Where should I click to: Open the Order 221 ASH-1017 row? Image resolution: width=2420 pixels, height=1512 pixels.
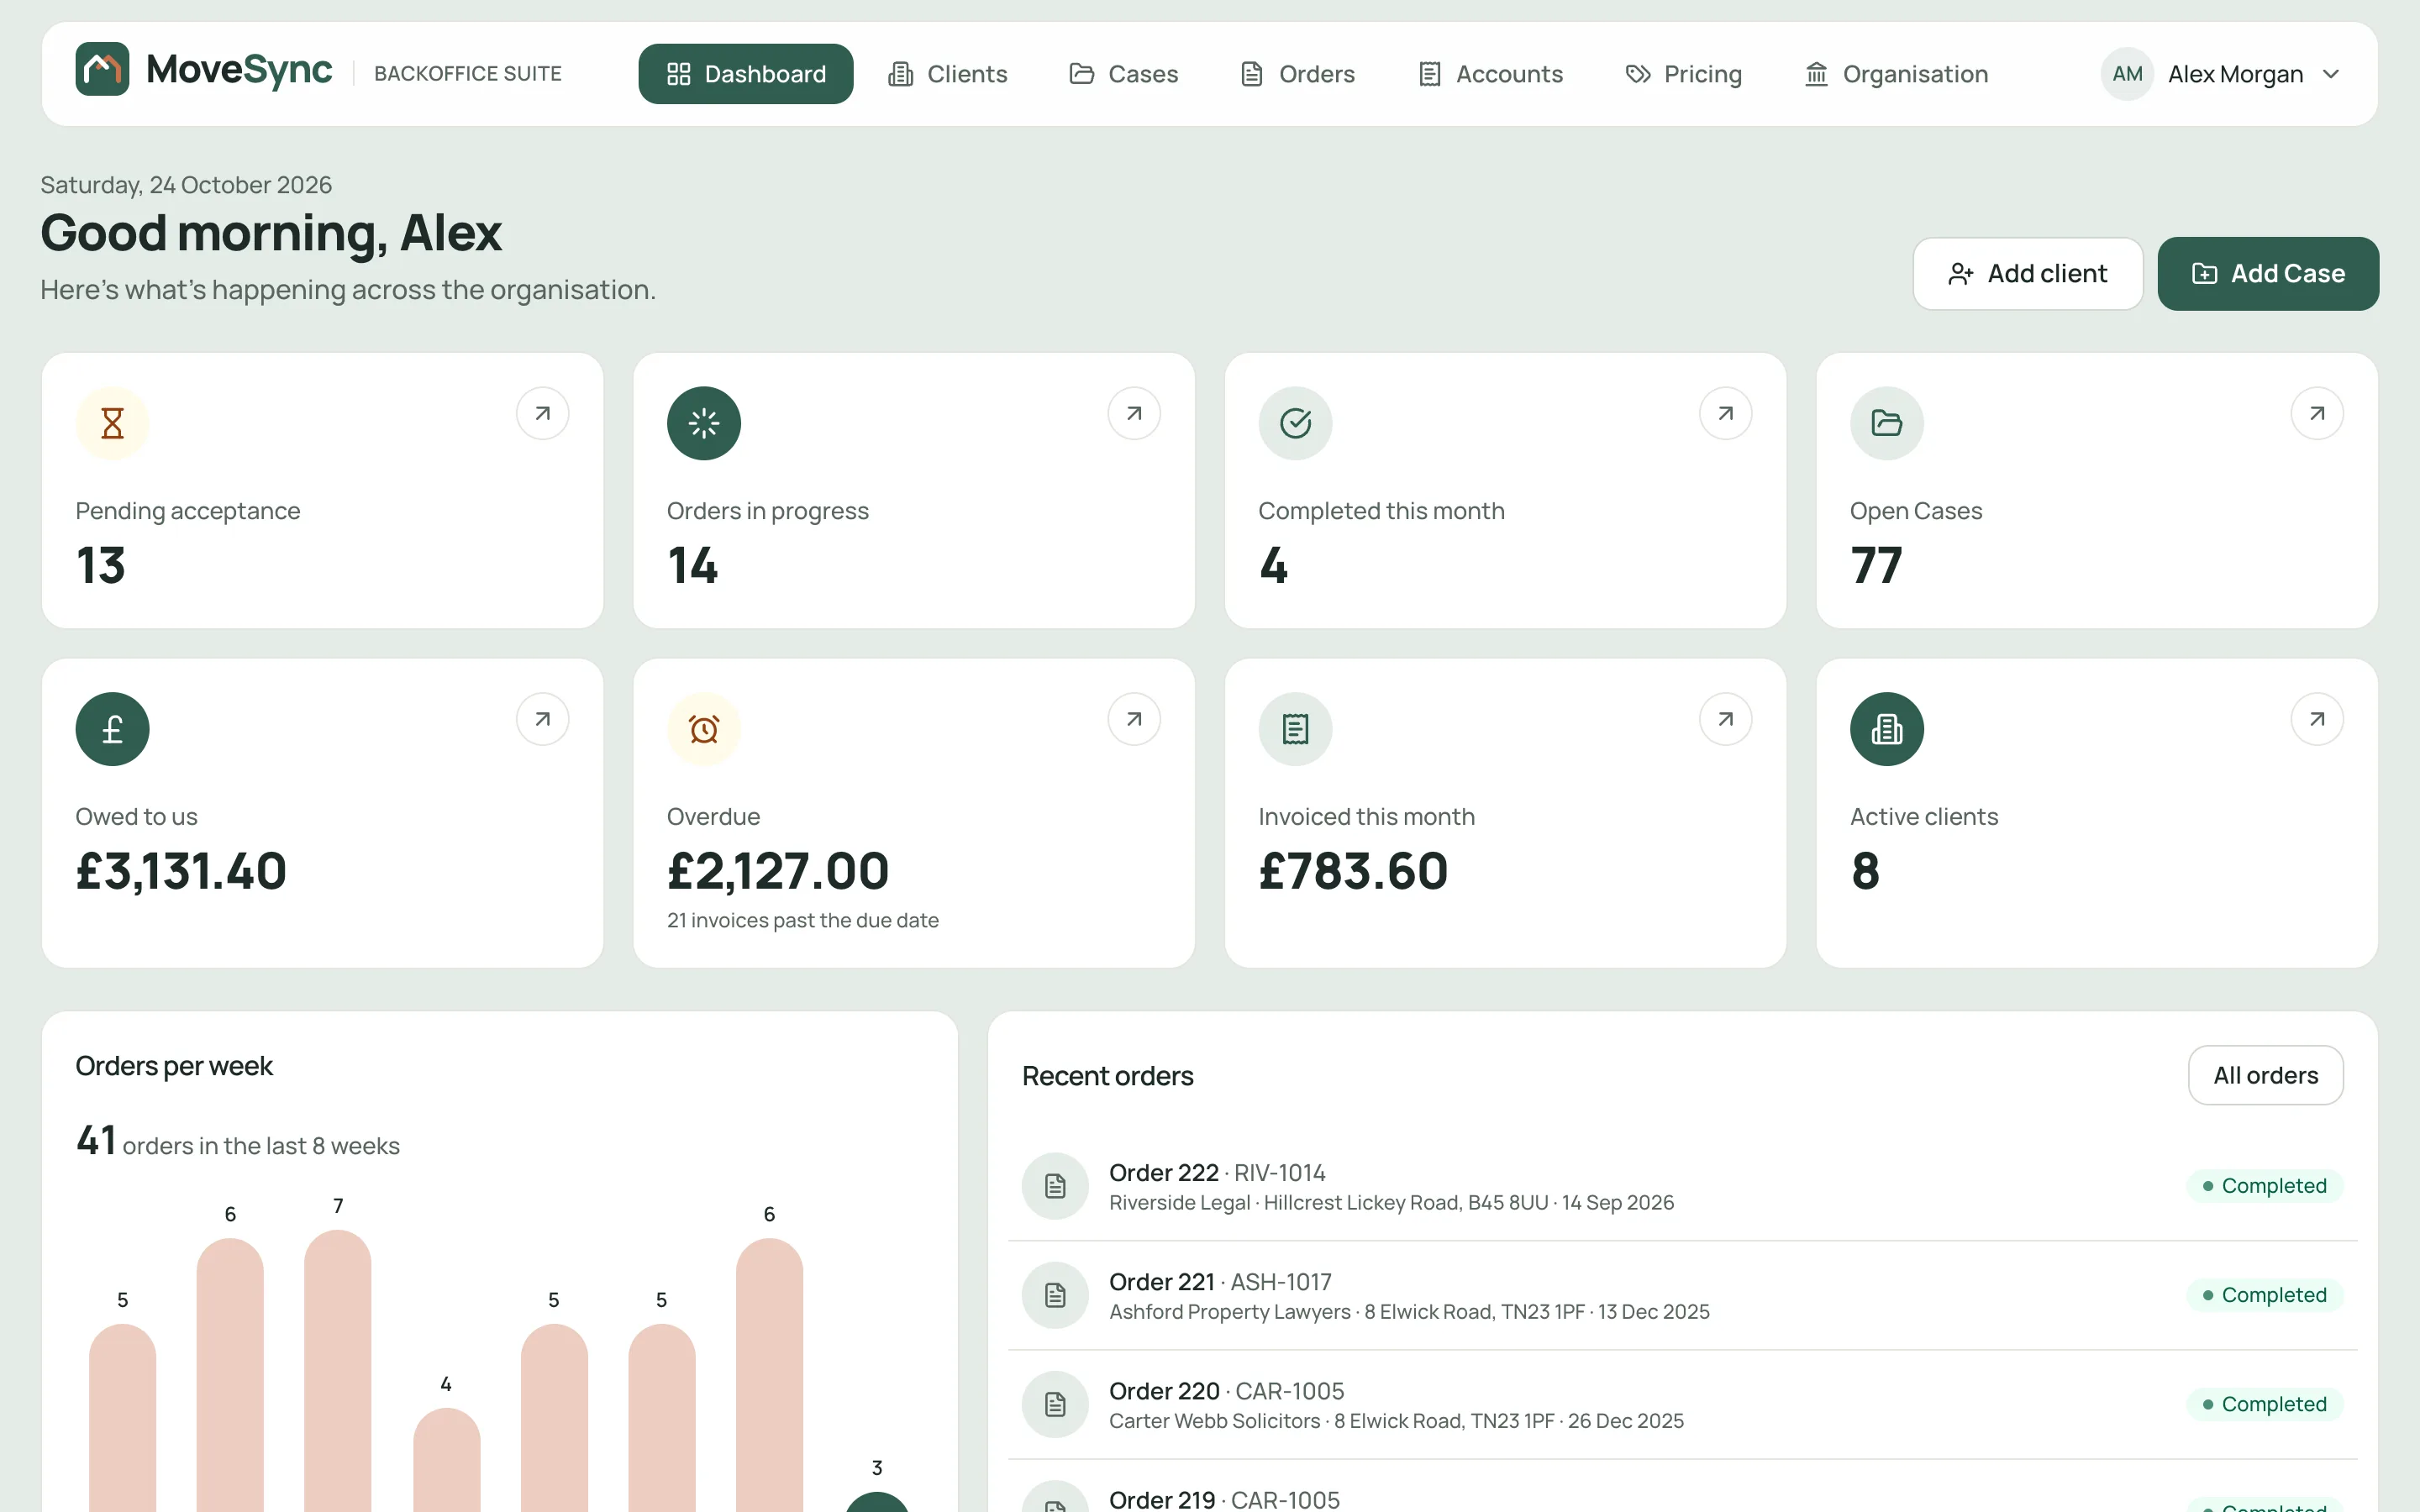[x=1682, y=1296]
